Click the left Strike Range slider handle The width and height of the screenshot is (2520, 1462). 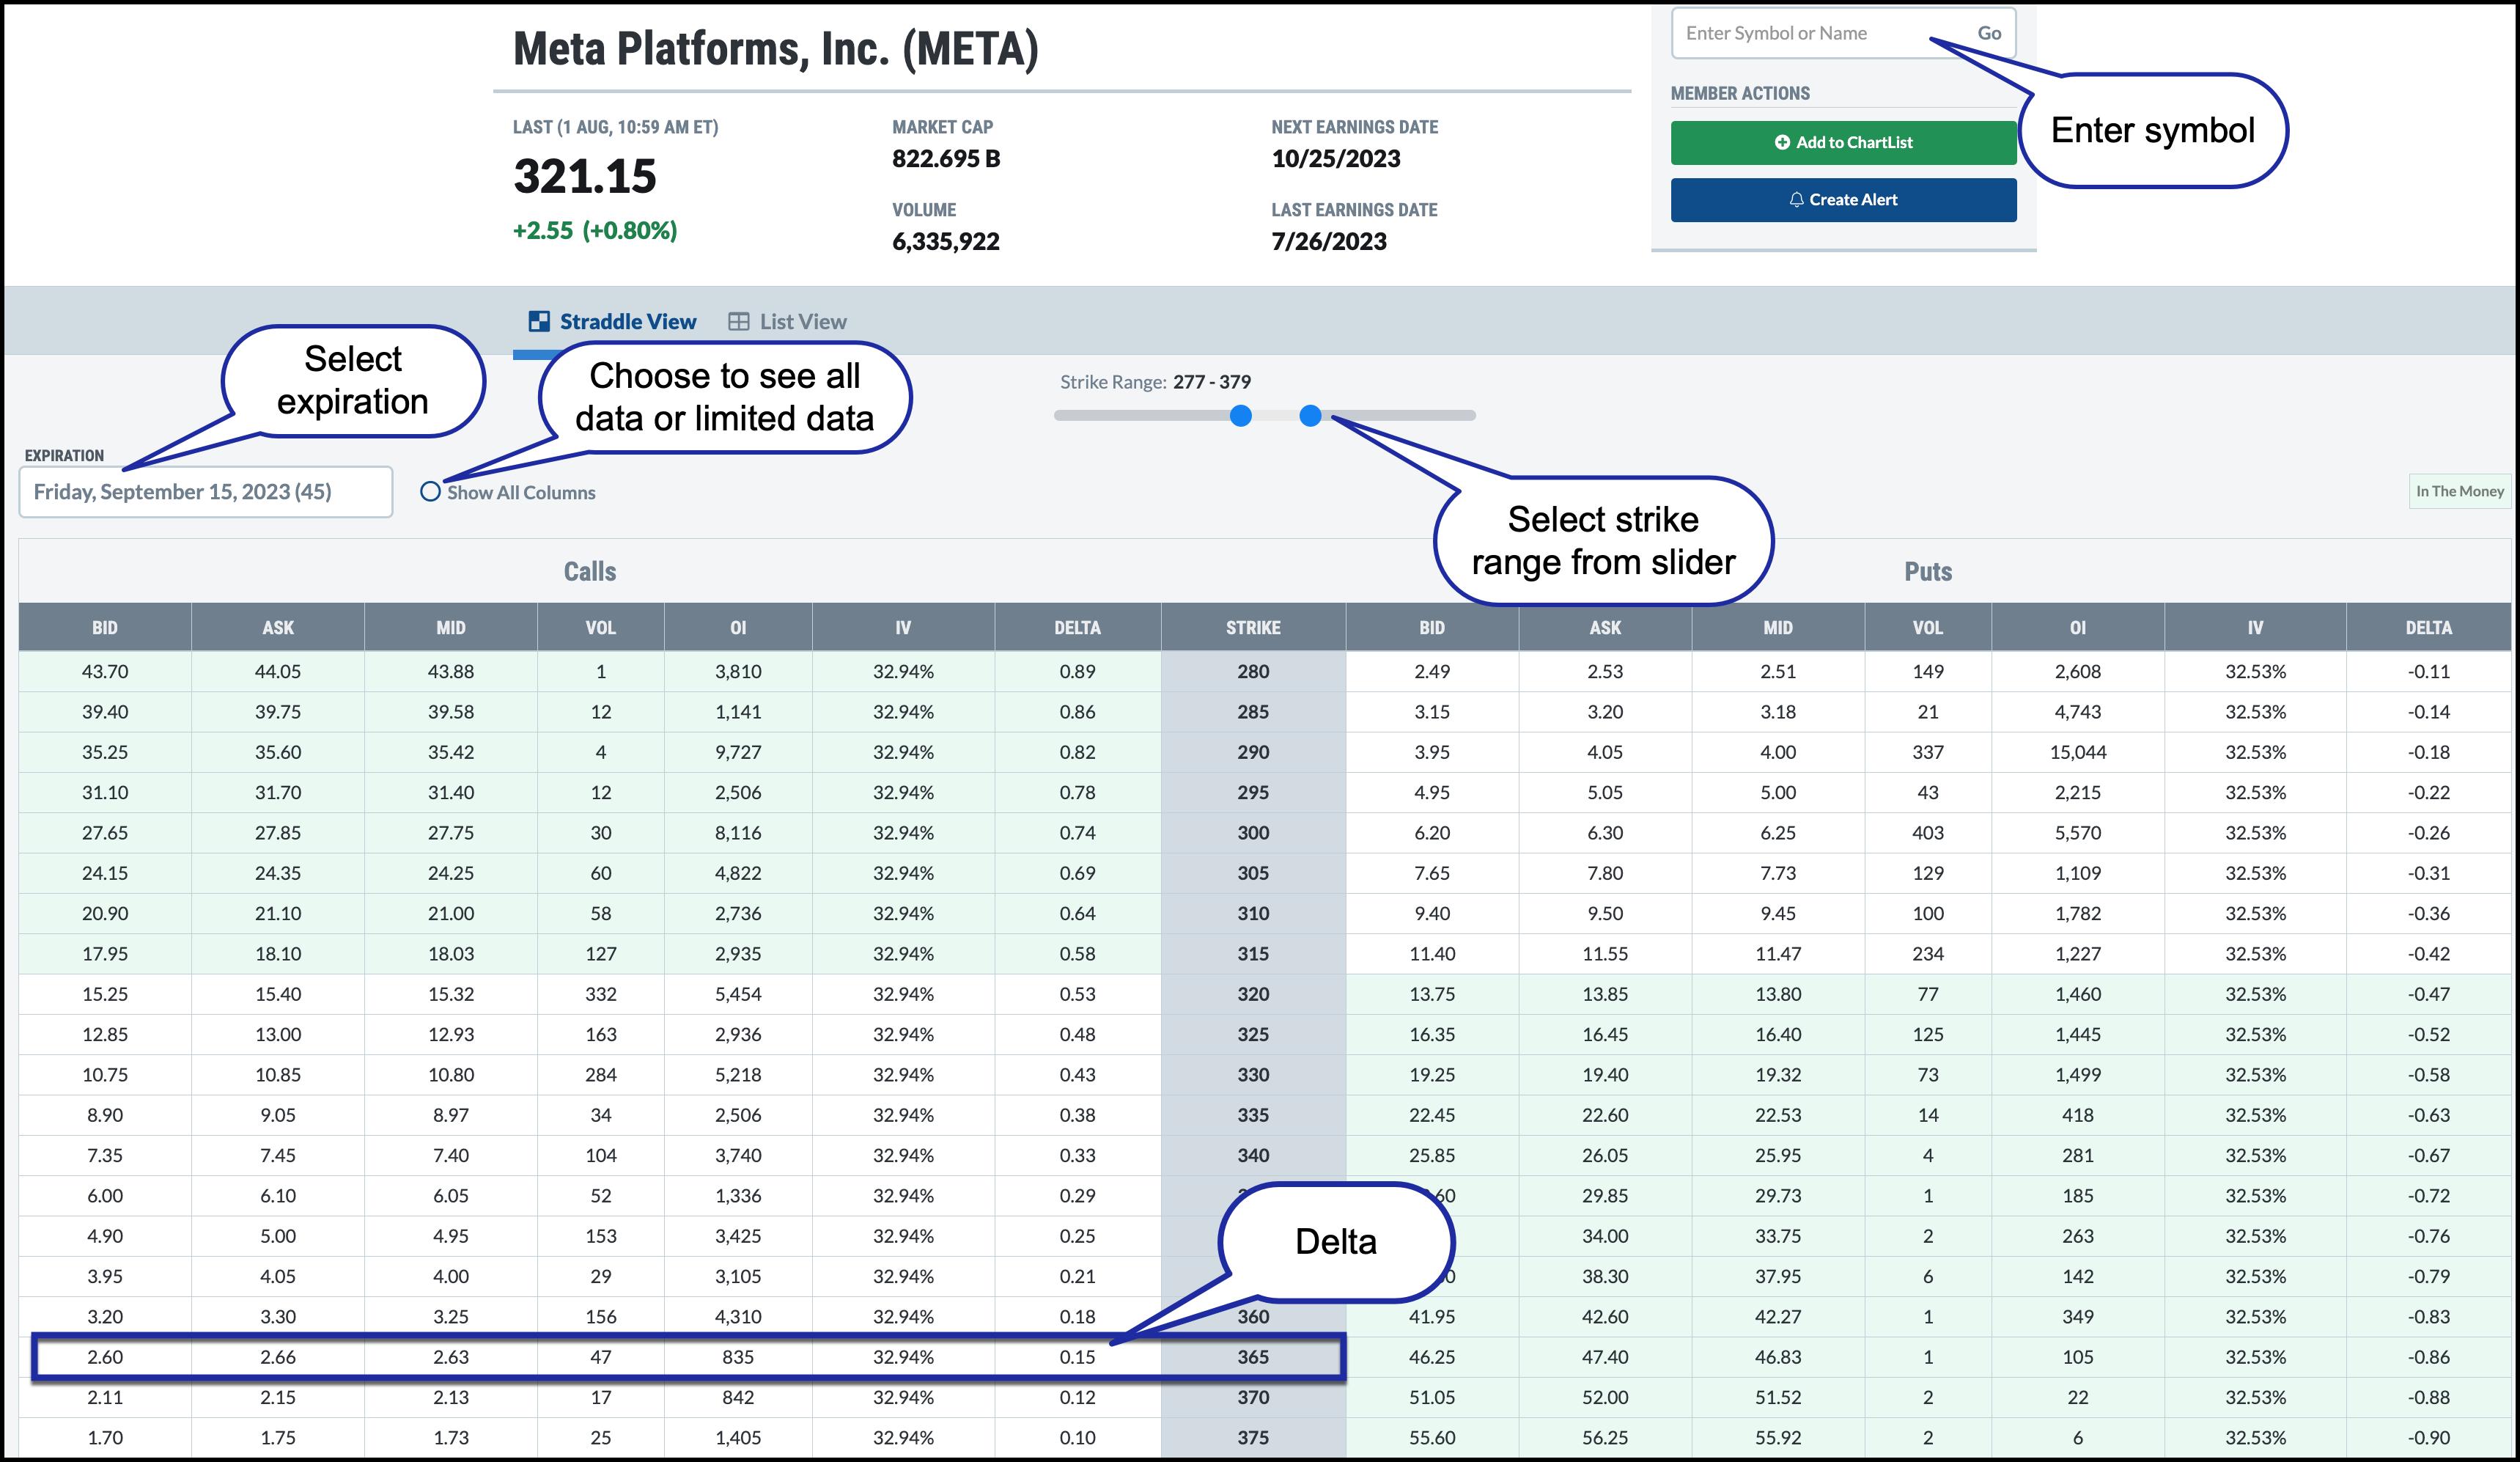pos(1240,416)
